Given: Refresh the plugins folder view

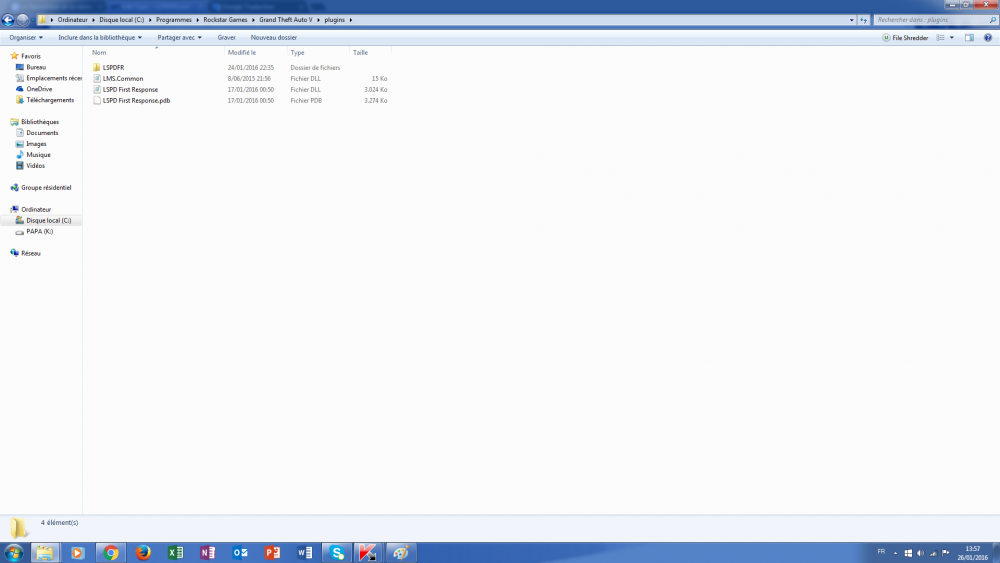Looking at the screenshot, I should [x=864, y=20].
